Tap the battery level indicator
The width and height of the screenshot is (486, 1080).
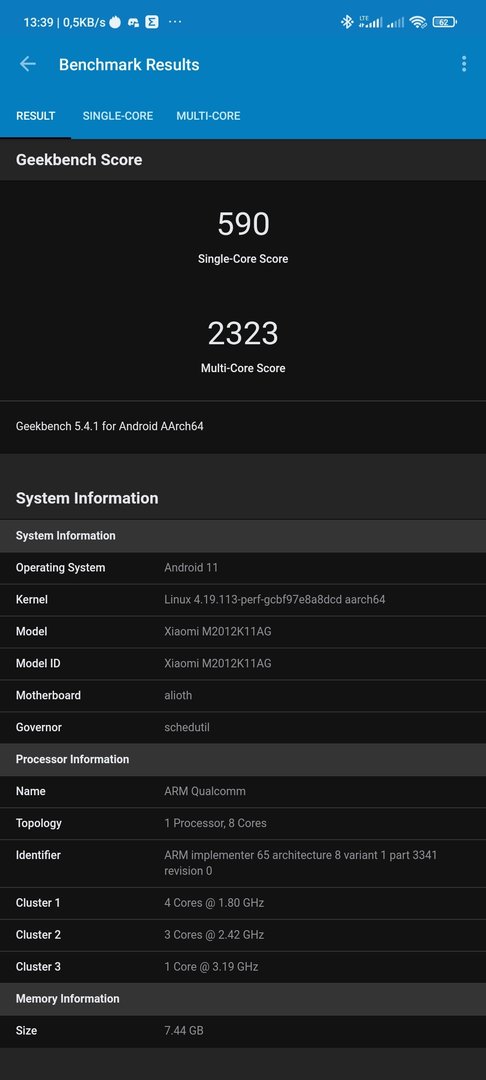coord(445,22)
